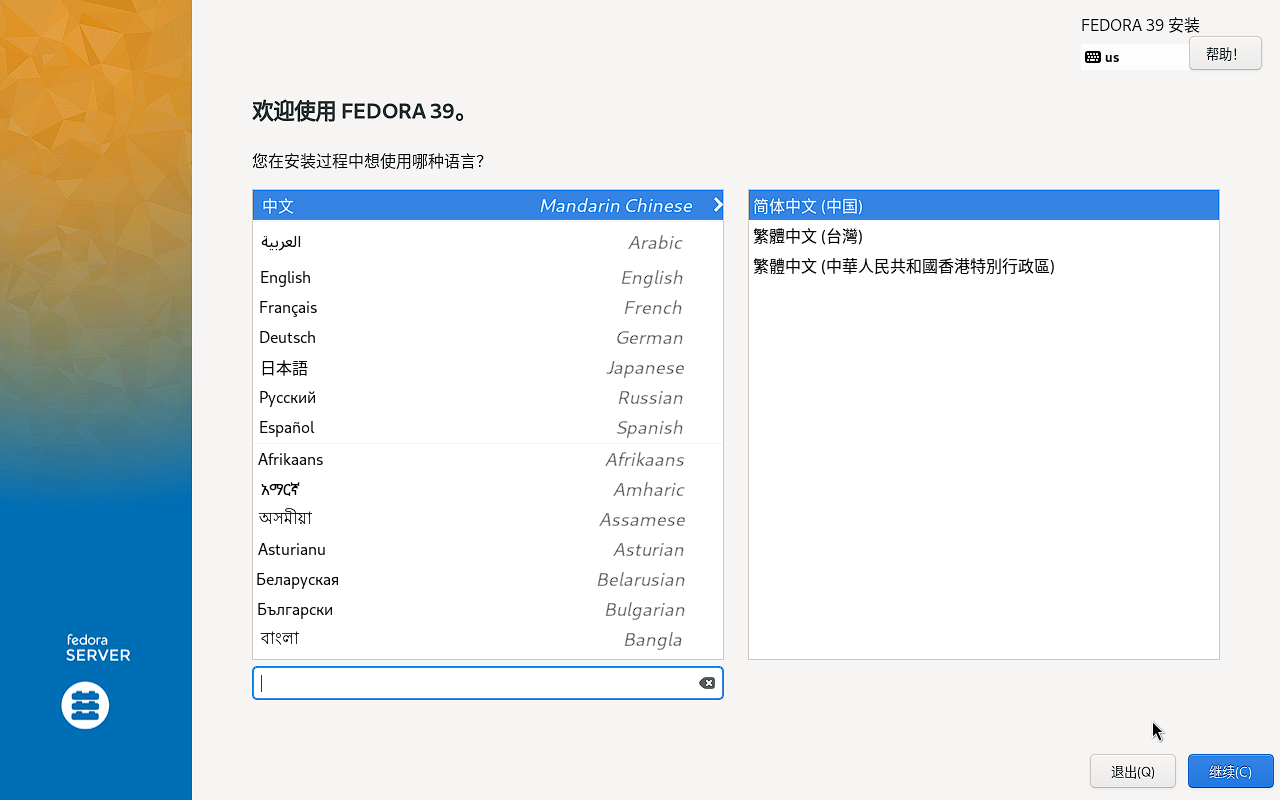Click the chevron arrow on the 中文 row

pyautogui.click(x=717, y=205)
